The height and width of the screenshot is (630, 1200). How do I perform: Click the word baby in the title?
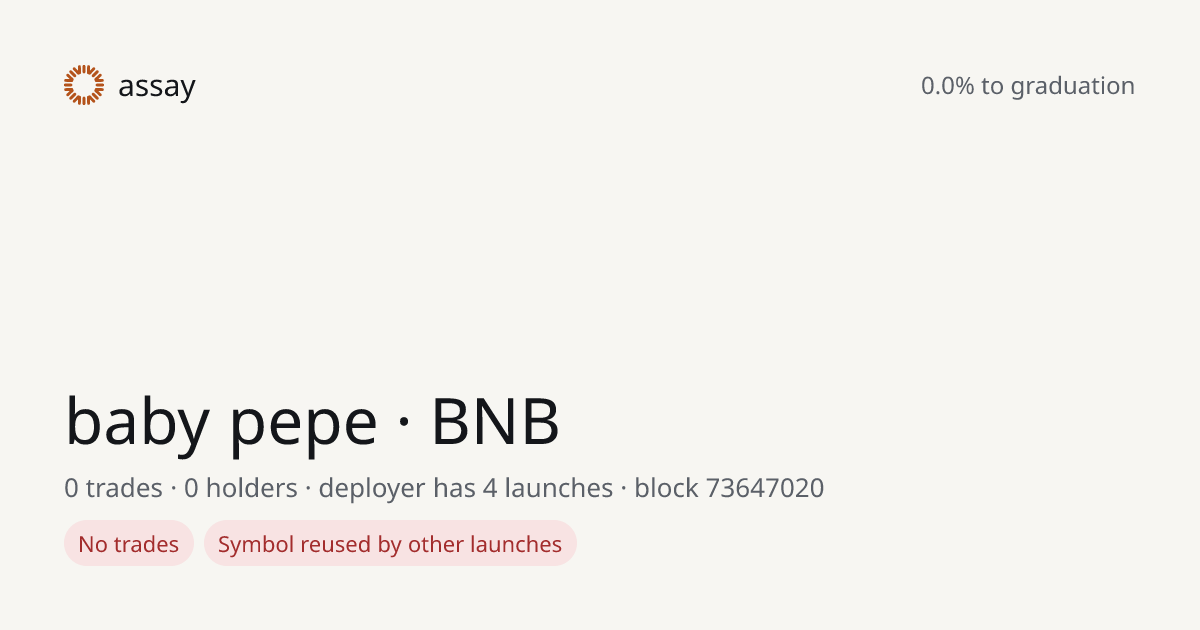(x=138, y=423)
